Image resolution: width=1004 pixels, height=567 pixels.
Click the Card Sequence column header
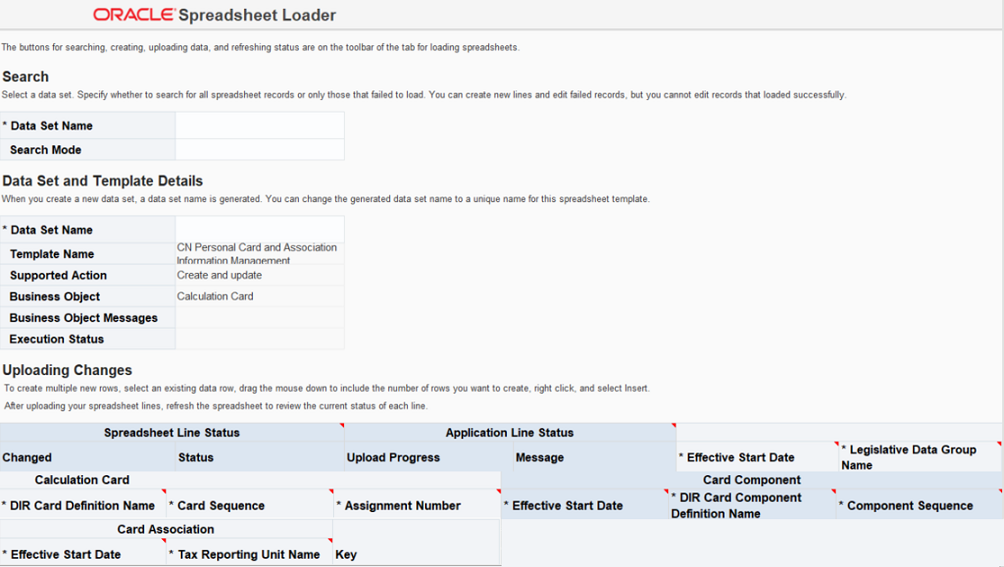tap(250, 505)
